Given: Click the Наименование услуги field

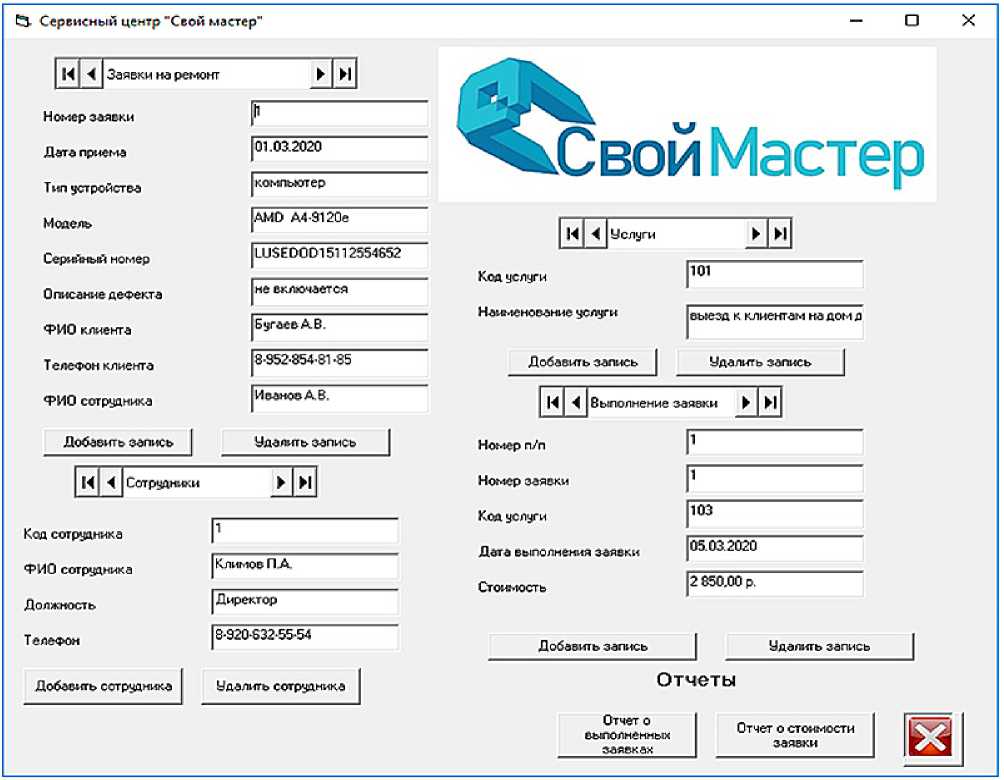Looking at the screenshot, I should pyautogui.click(x=775, y=321).
